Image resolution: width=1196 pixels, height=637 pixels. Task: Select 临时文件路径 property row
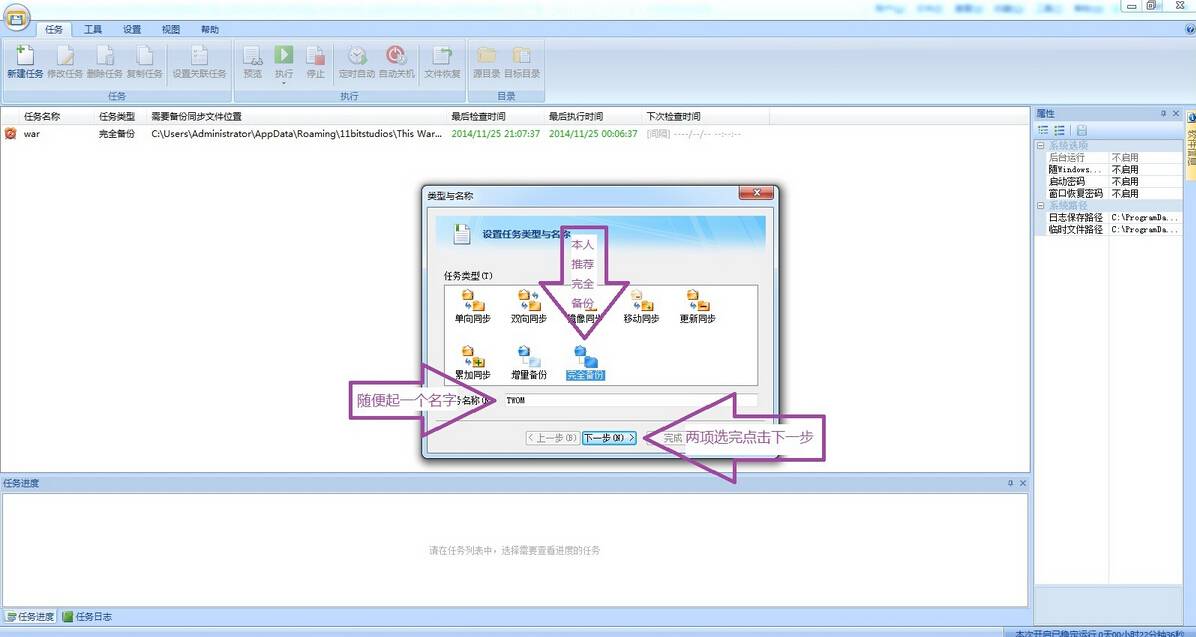pos(1108,230)
